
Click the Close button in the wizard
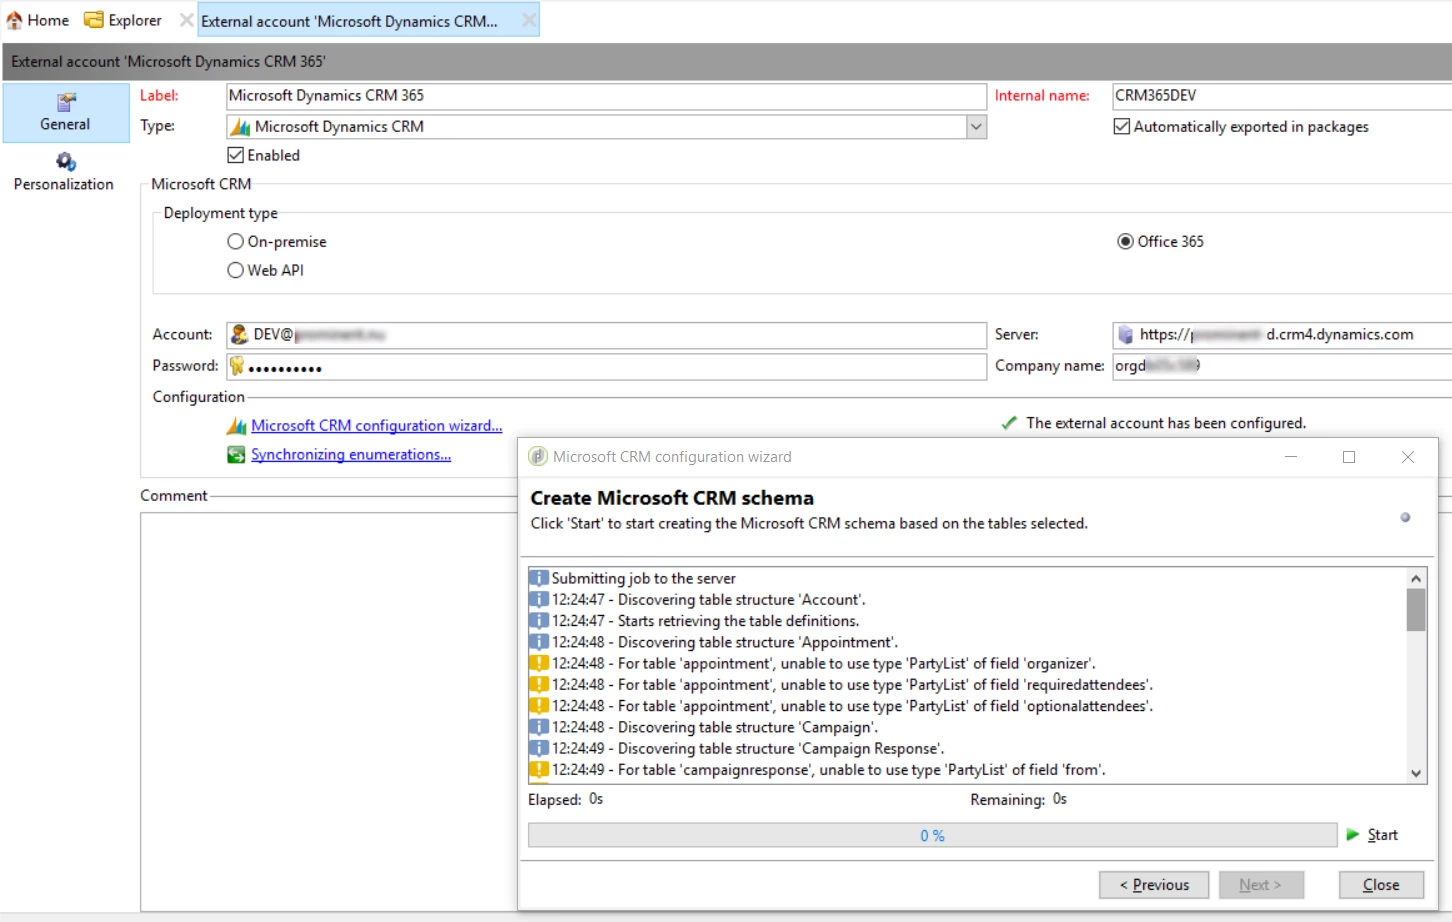tap(1381, 885)
